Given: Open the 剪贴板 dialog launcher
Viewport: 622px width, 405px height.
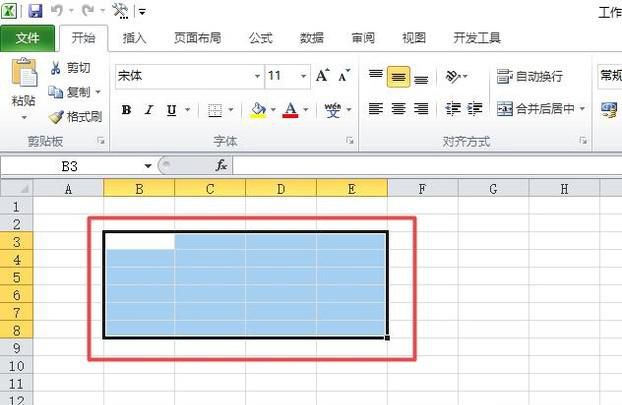Looking at the screenshot, I should click(101, 141).
